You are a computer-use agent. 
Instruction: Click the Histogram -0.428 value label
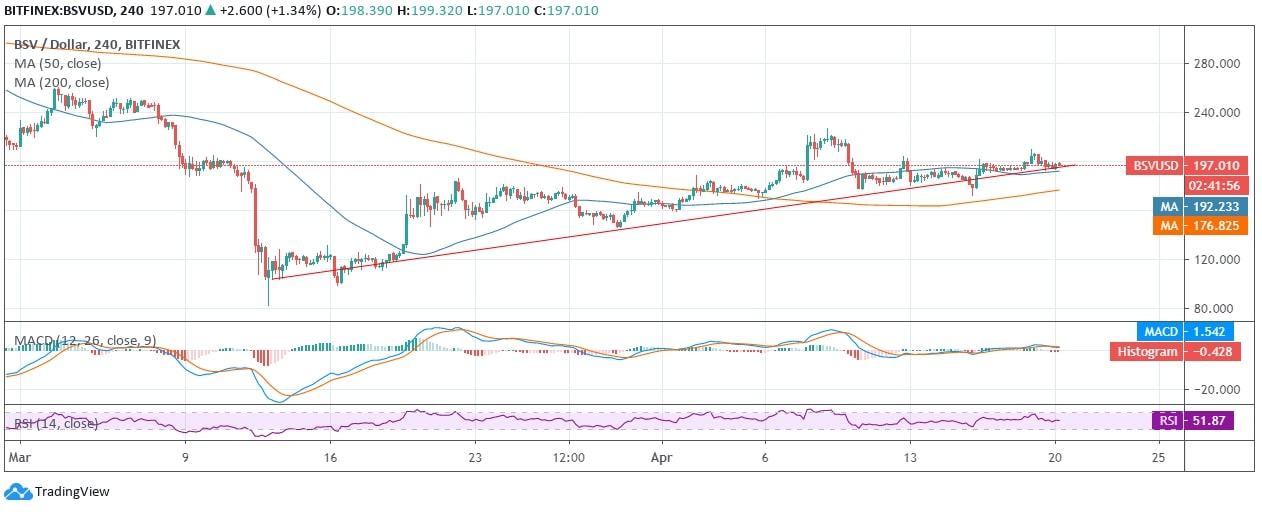point(1176,352)
